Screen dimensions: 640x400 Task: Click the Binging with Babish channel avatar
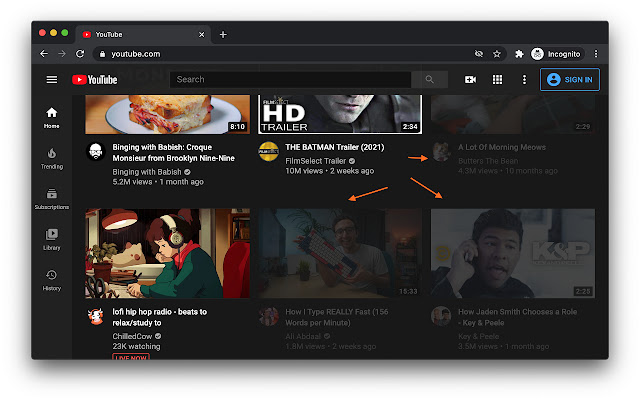point(96,152)
